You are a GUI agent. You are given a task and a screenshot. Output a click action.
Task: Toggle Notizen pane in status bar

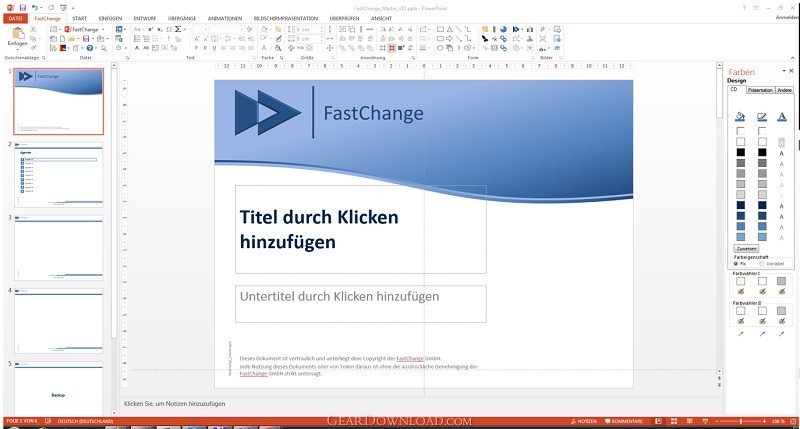point(584,421)
